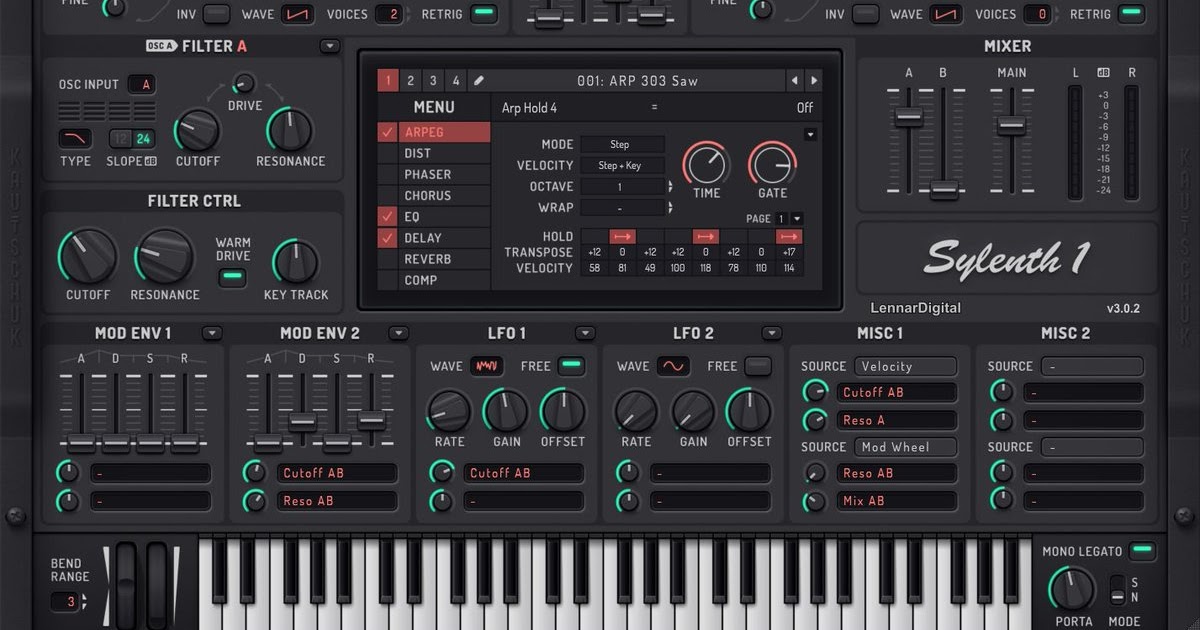Open MISC 1 Mod Wheel source dropdown
The height and width of the screenshot is (630, 1200).
[906, 447]
